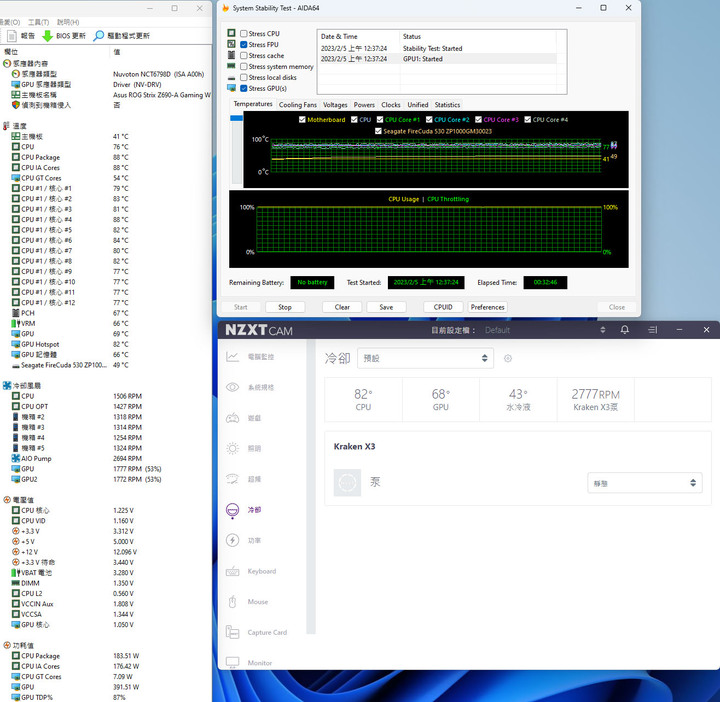Enable Stress cache checkbox

tap(244, 56)
